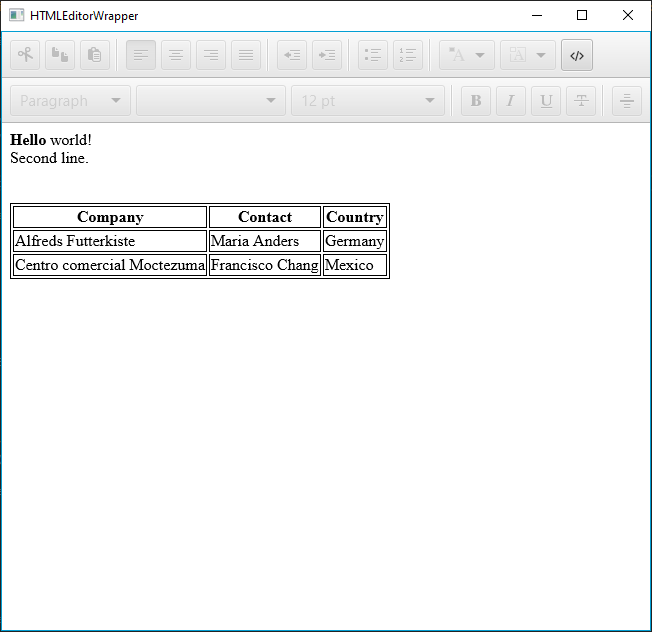
Task: Insert a horizontal rule
Action: click(x=627, y=101)
